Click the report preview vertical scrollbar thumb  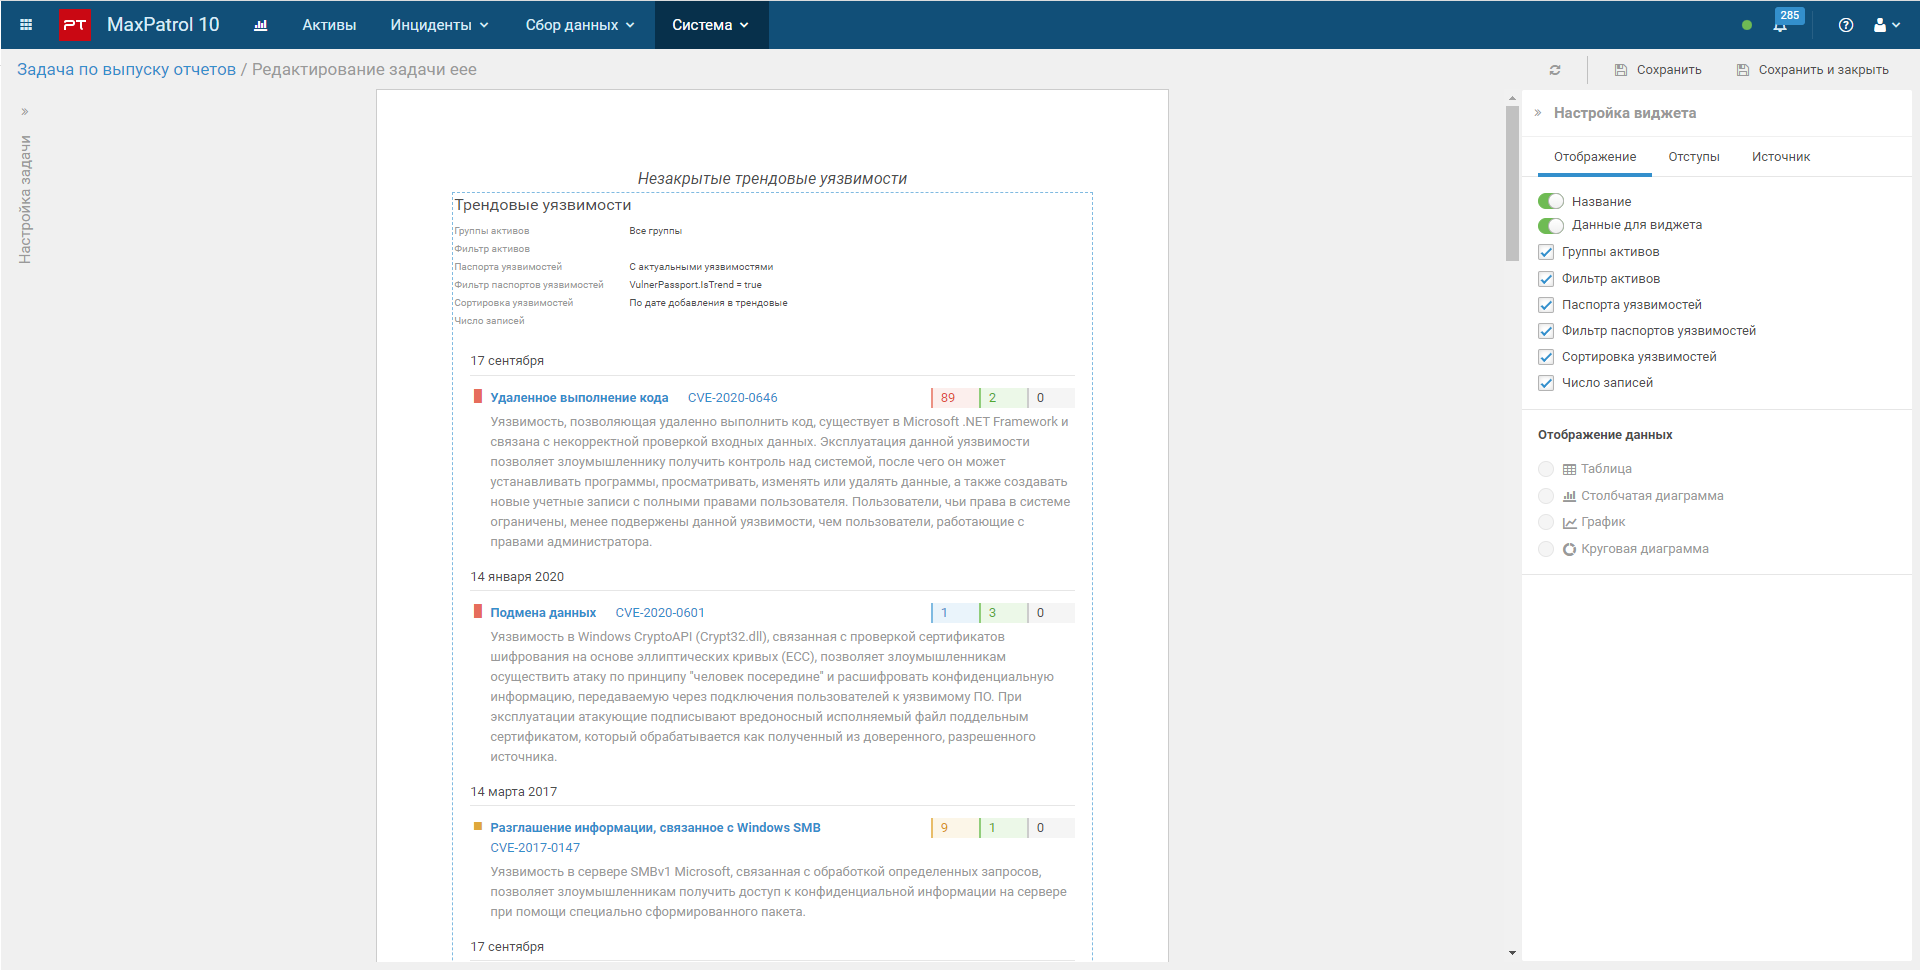pyautogui.click(x=1512, y=183)
